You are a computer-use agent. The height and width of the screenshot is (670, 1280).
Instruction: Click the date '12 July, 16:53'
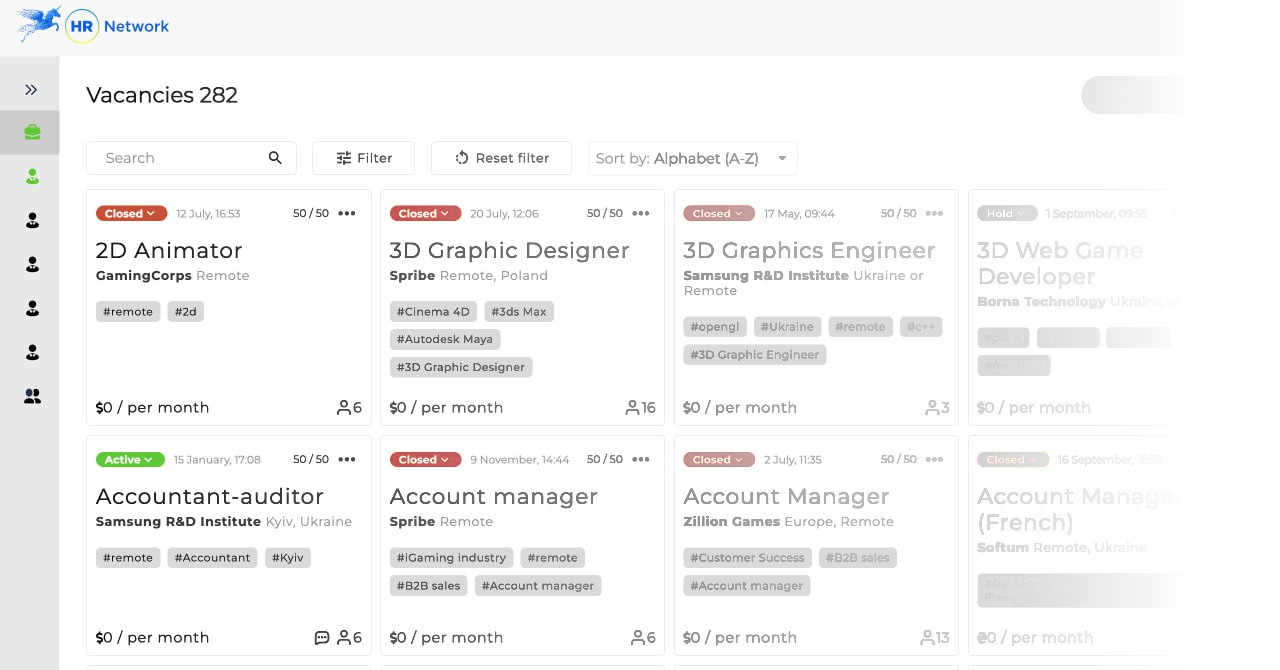point(208,213)
